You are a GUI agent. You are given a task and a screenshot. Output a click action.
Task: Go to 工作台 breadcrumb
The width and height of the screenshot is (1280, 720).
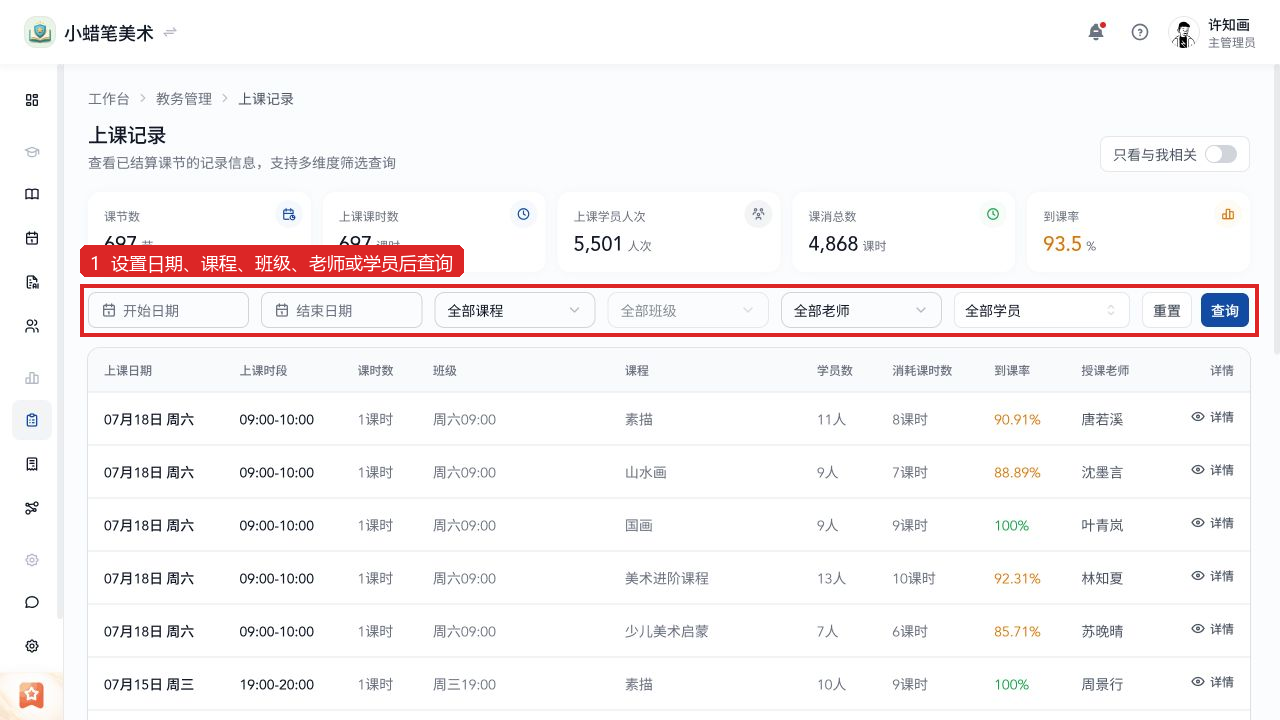click(x=108, y=99)
